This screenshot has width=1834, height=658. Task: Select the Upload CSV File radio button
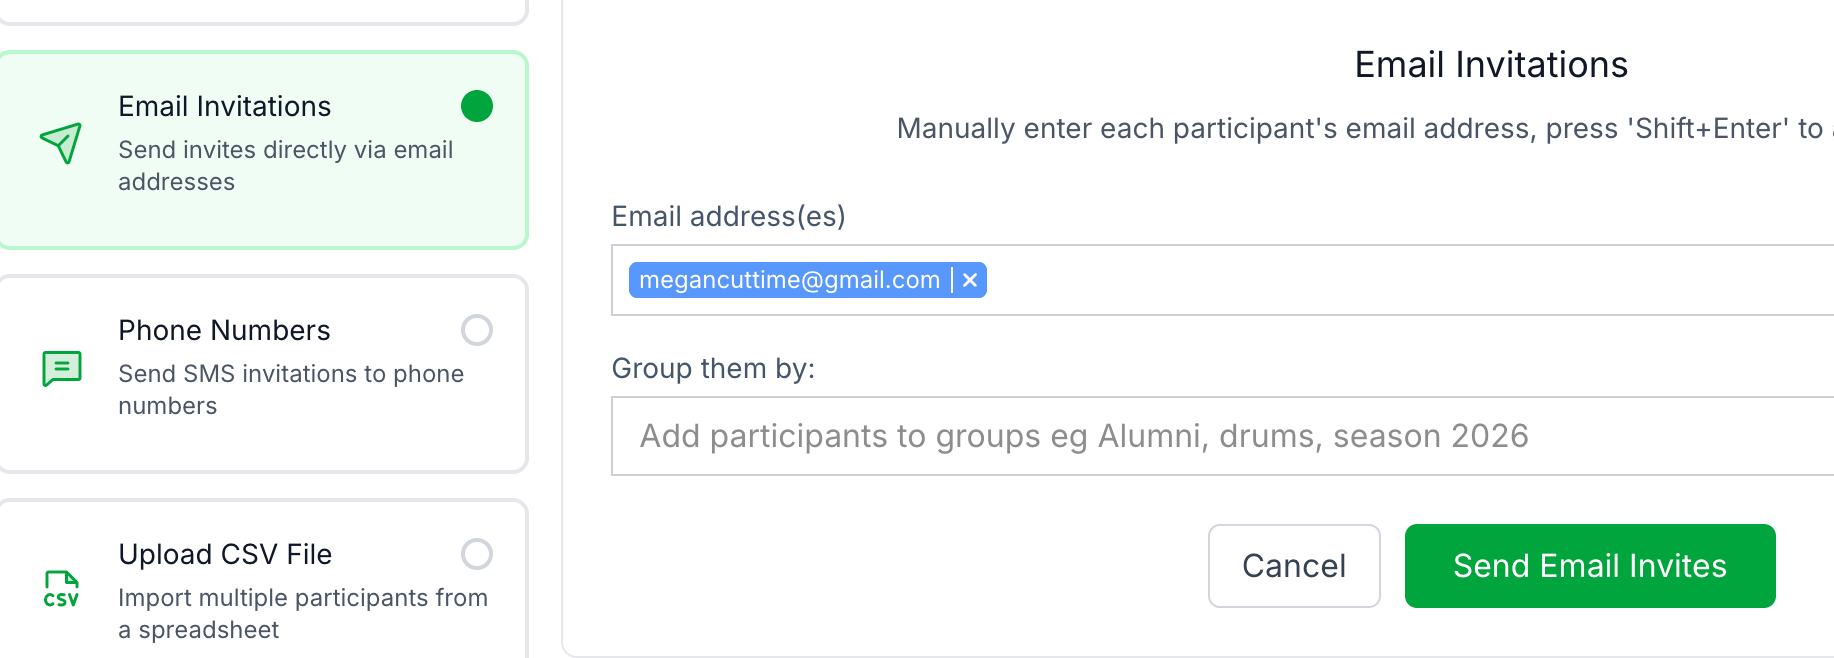477,554
